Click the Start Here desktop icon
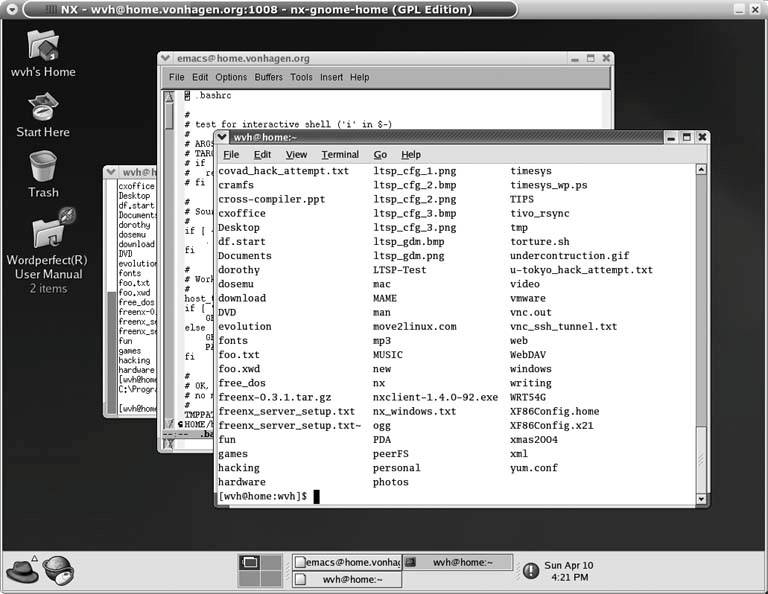768x594 pixels. (43, 106)
